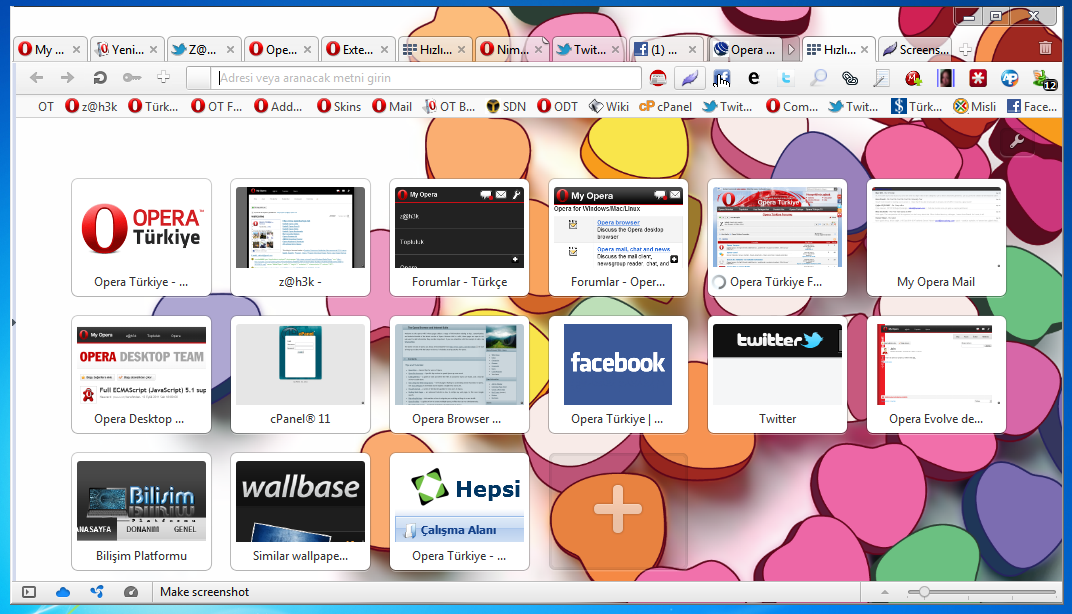Click the green contacts icon with badge 12
This screenshot has height=614, width=1072.
point(1045,79)
